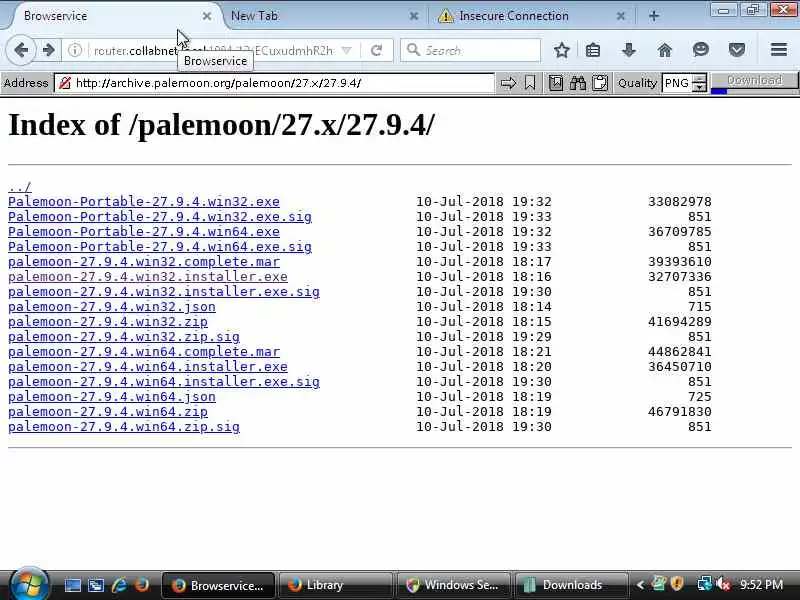Click the insecure padlock icon in Address bar
Screen dimensions: 800x600
(65, 83)
